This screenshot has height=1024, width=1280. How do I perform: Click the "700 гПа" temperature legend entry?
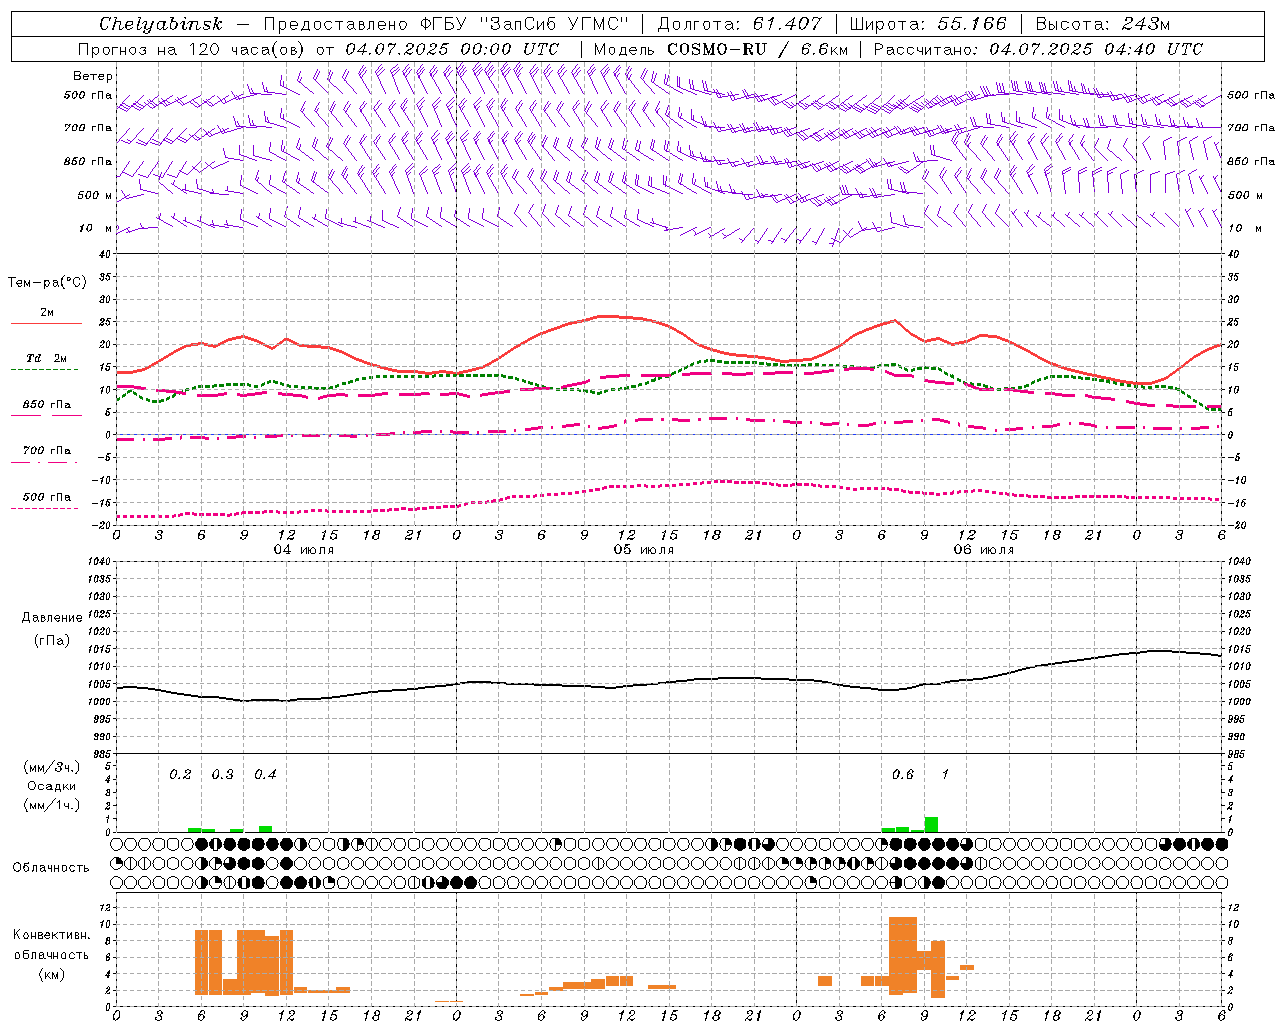47,450
